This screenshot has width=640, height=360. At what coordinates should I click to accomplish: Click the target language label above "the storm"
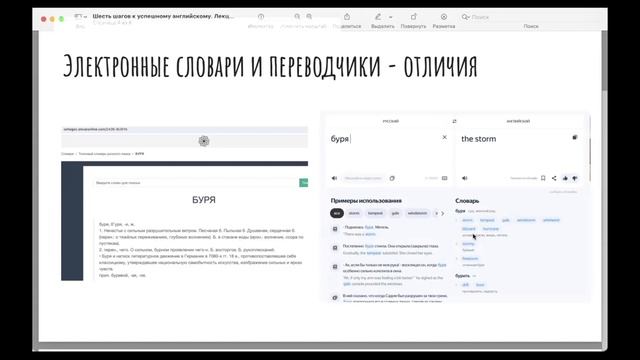518,121
